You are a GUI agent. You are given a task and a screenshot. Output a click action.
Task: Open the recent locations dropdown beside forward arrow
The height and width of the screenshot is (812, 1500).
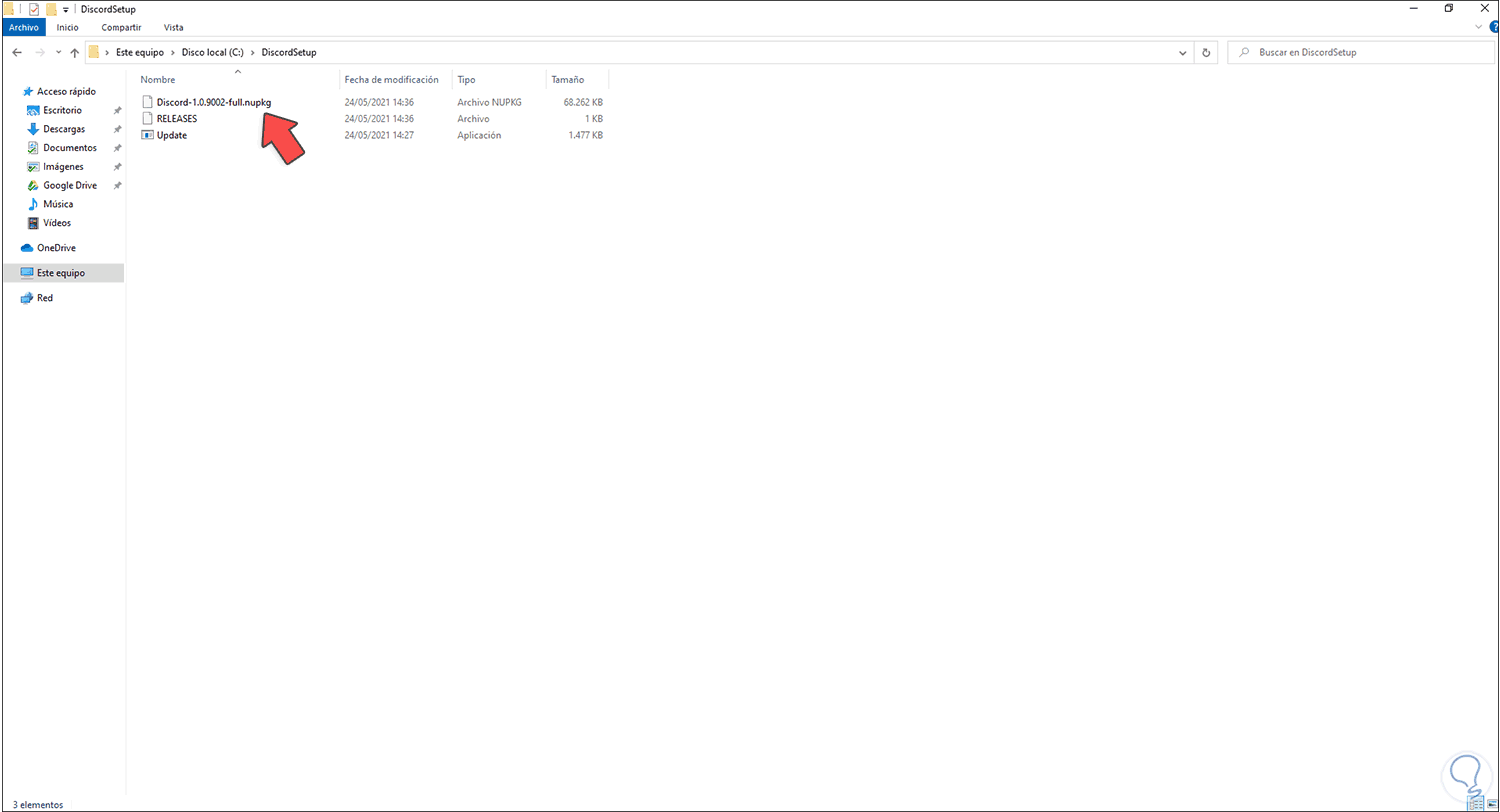pyautogui.click(x=58, y=52)
